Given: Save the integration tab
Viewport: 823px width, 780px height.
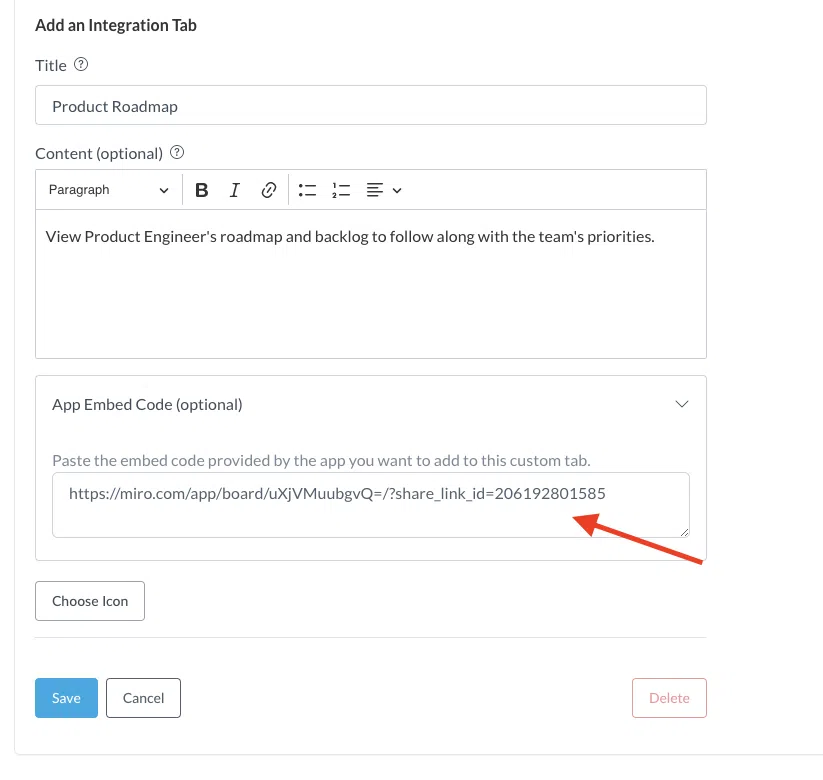Looking at the screenshot, I should 66,698.
